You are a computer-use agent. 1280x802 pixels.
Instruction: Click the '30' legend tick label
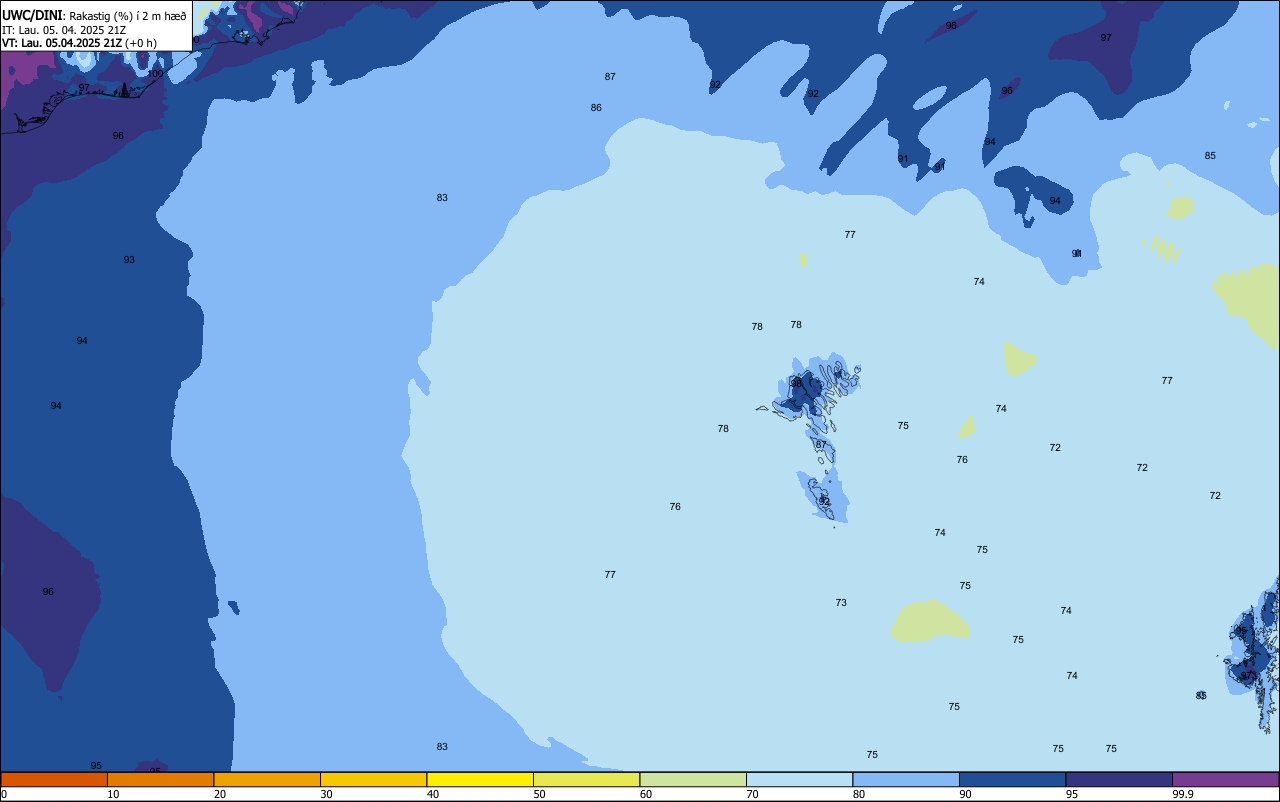[x=326, y=794]
